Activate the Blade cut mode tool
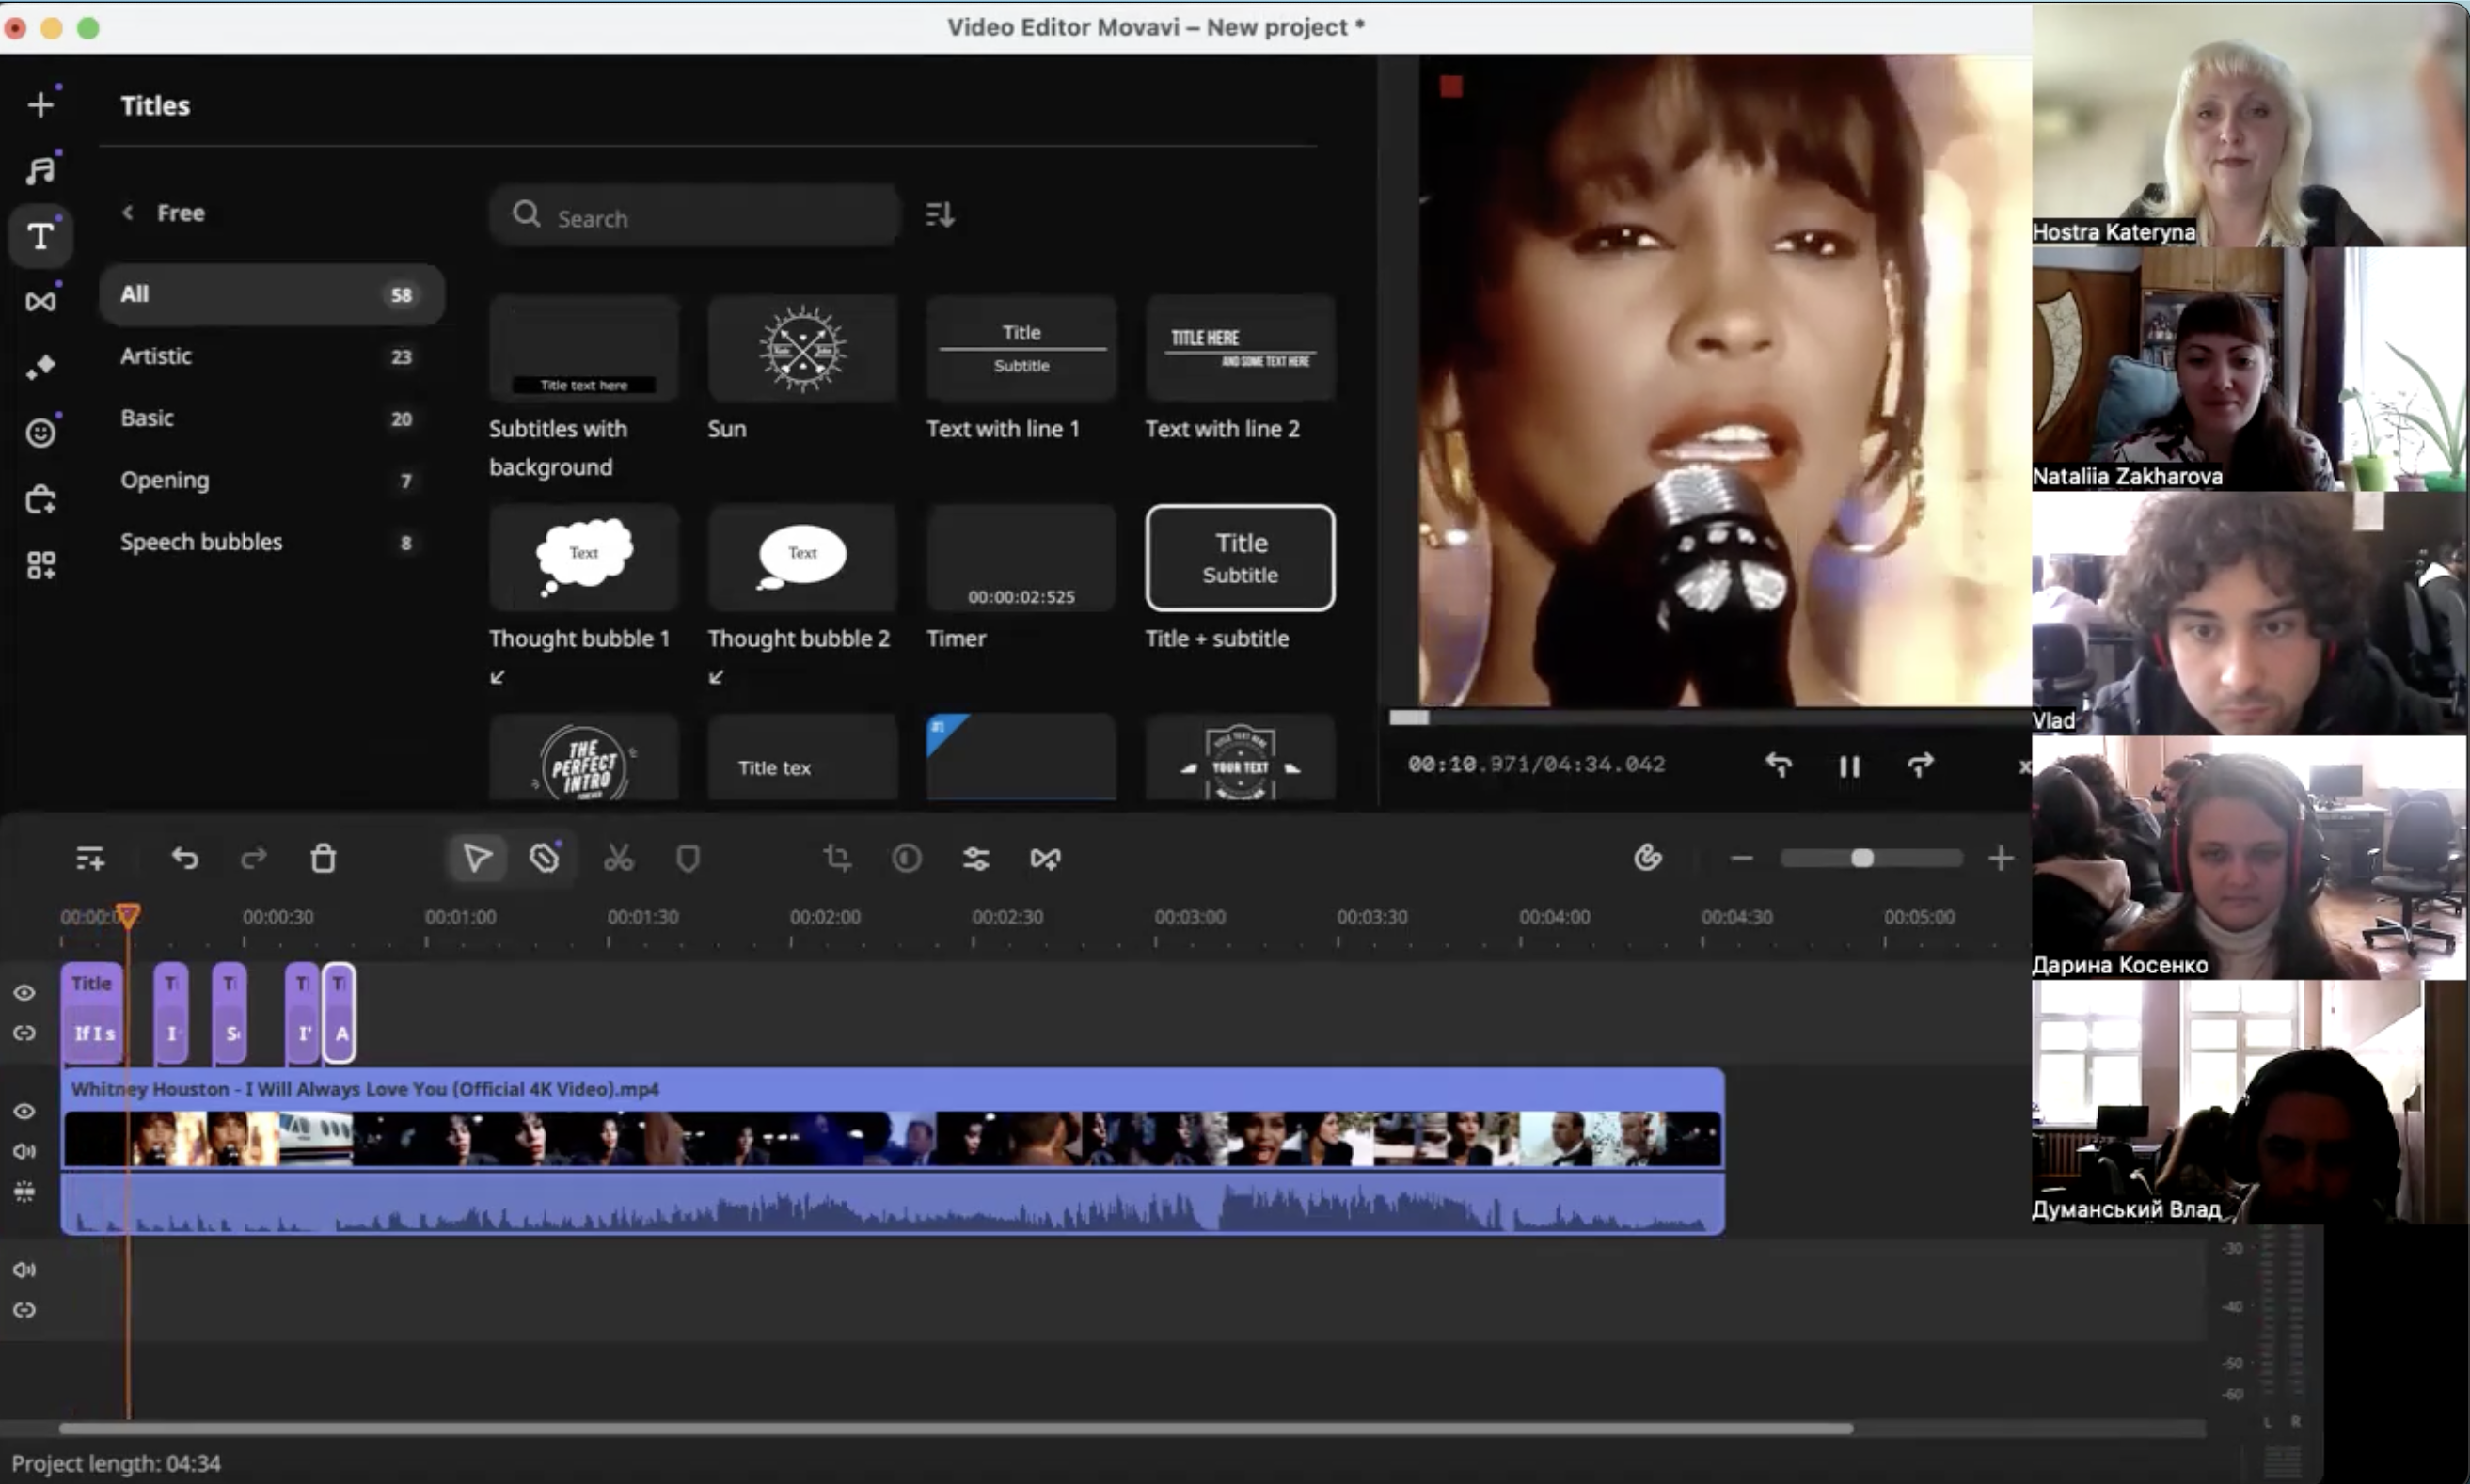Image resolution: width=2470 pixels, height=1484 pixels. (x=545, y=858)
